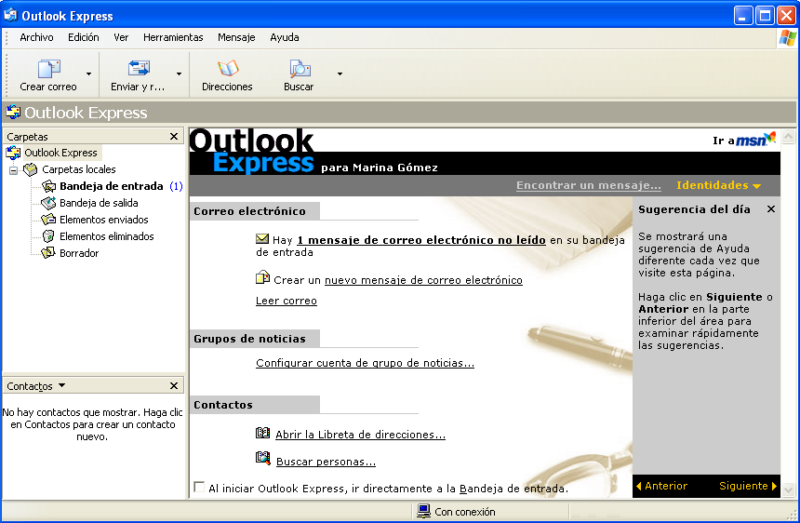Click the Leer correo link
Screen dimensions: 800x523
click(x=286, y=301)
